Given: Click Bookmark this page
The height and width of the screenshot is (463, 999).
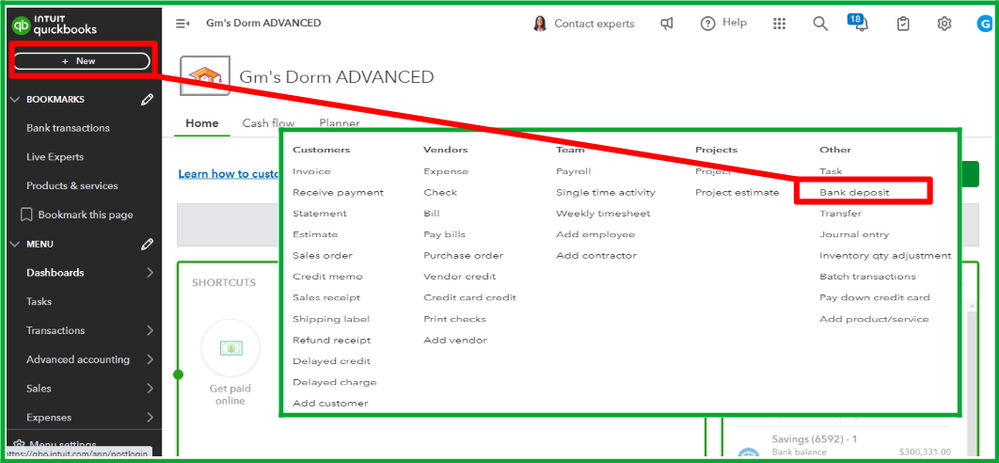Looking at the screenshot, I should 77,215.
